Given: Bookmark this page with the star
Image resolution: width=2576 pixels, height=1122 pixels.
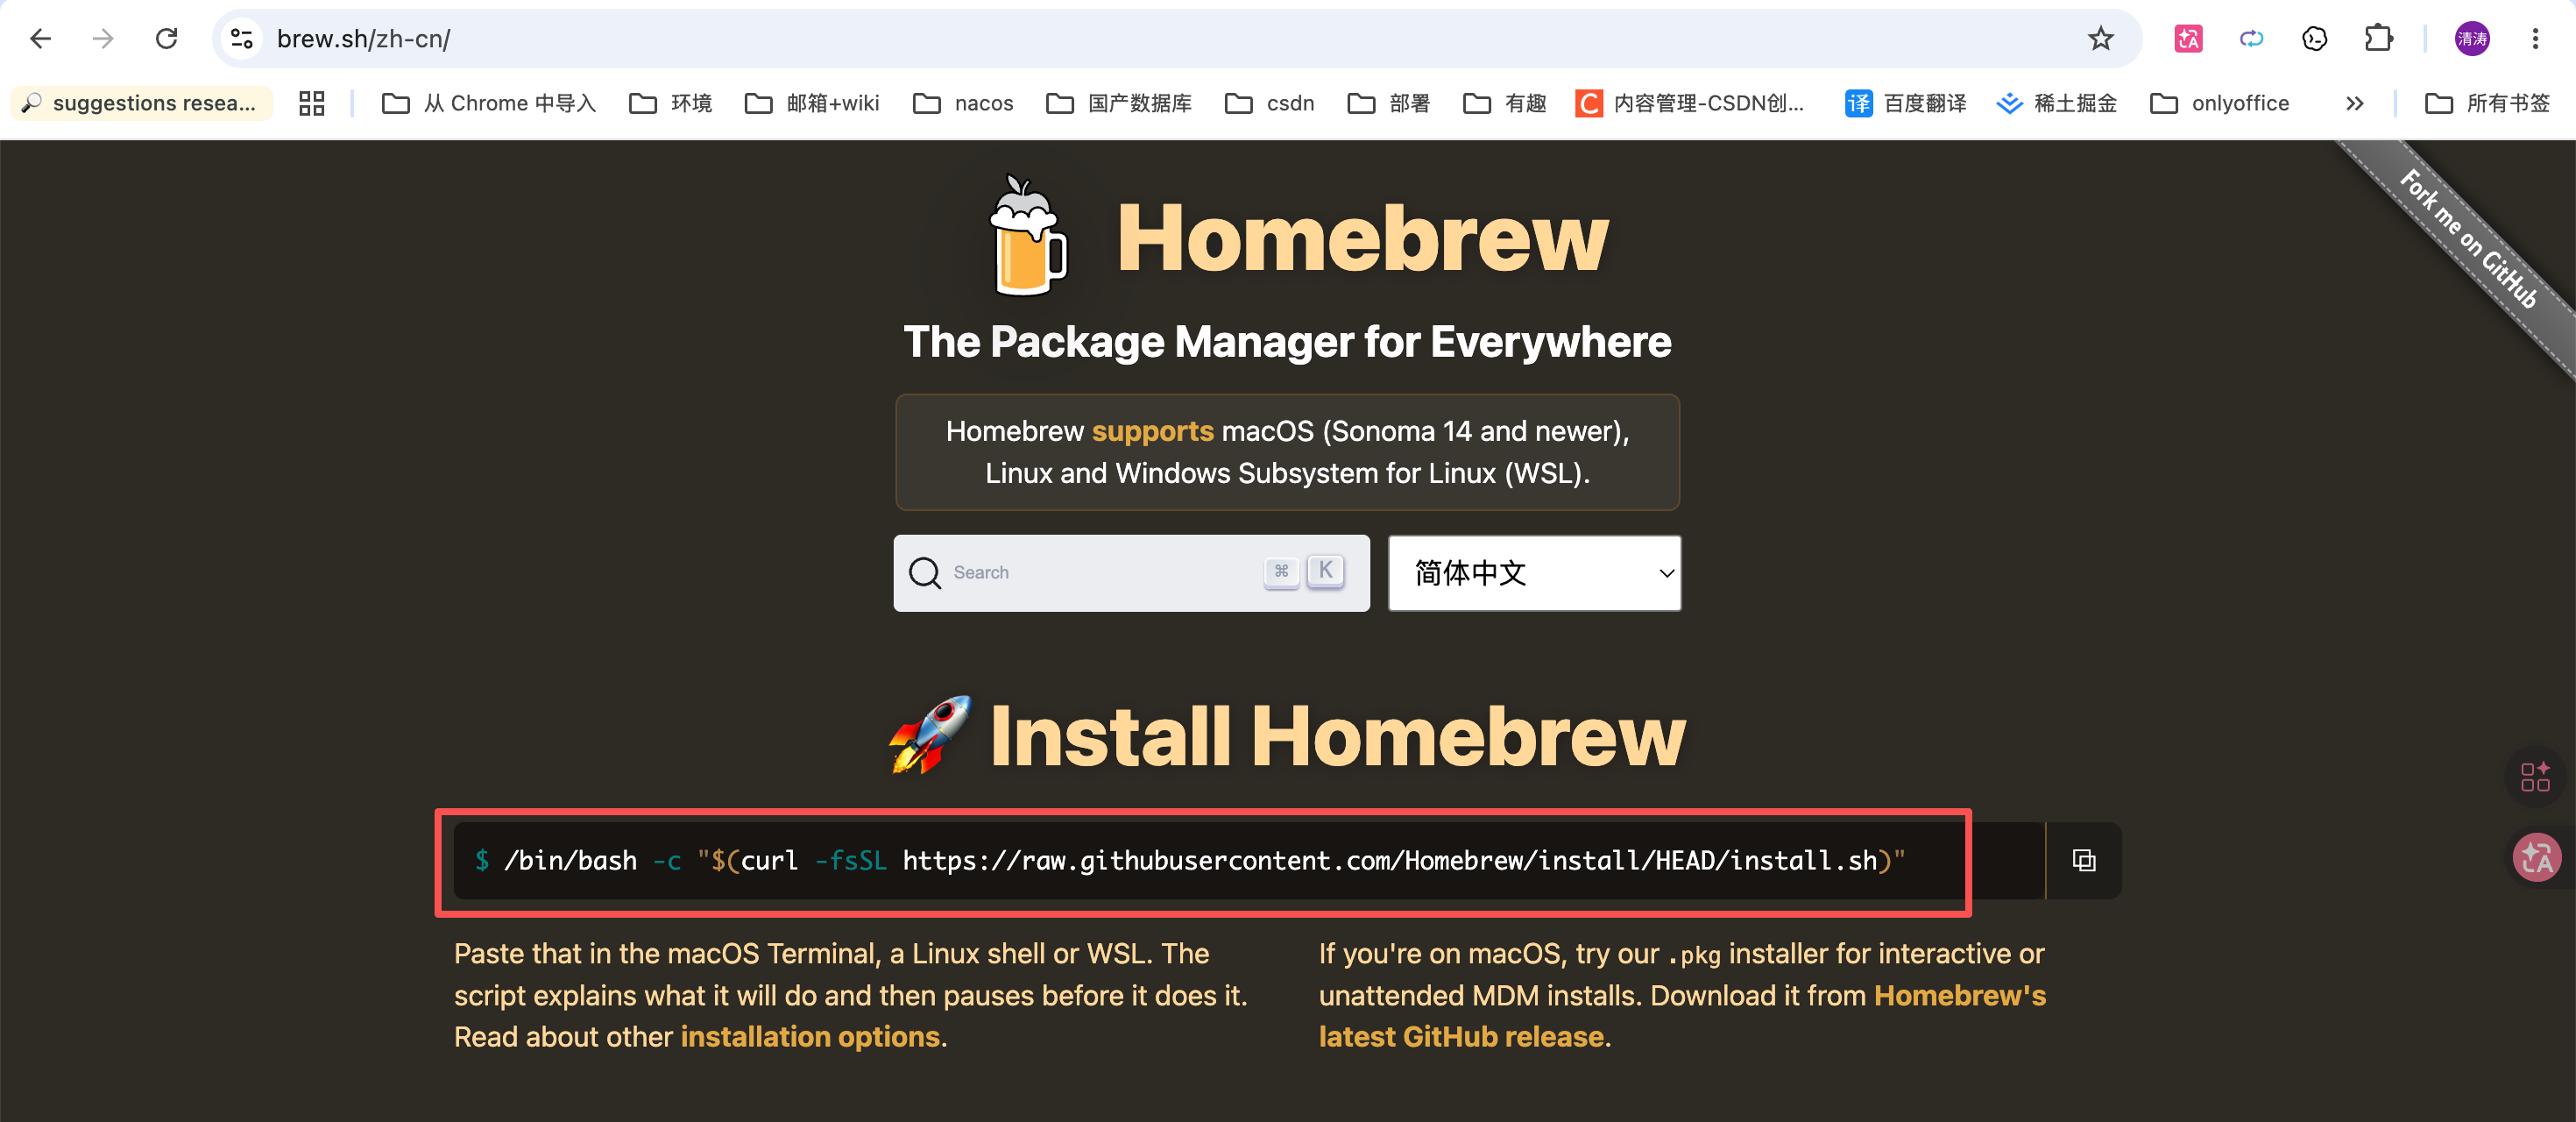Looking at the screenshot, I should (2100, 39).
